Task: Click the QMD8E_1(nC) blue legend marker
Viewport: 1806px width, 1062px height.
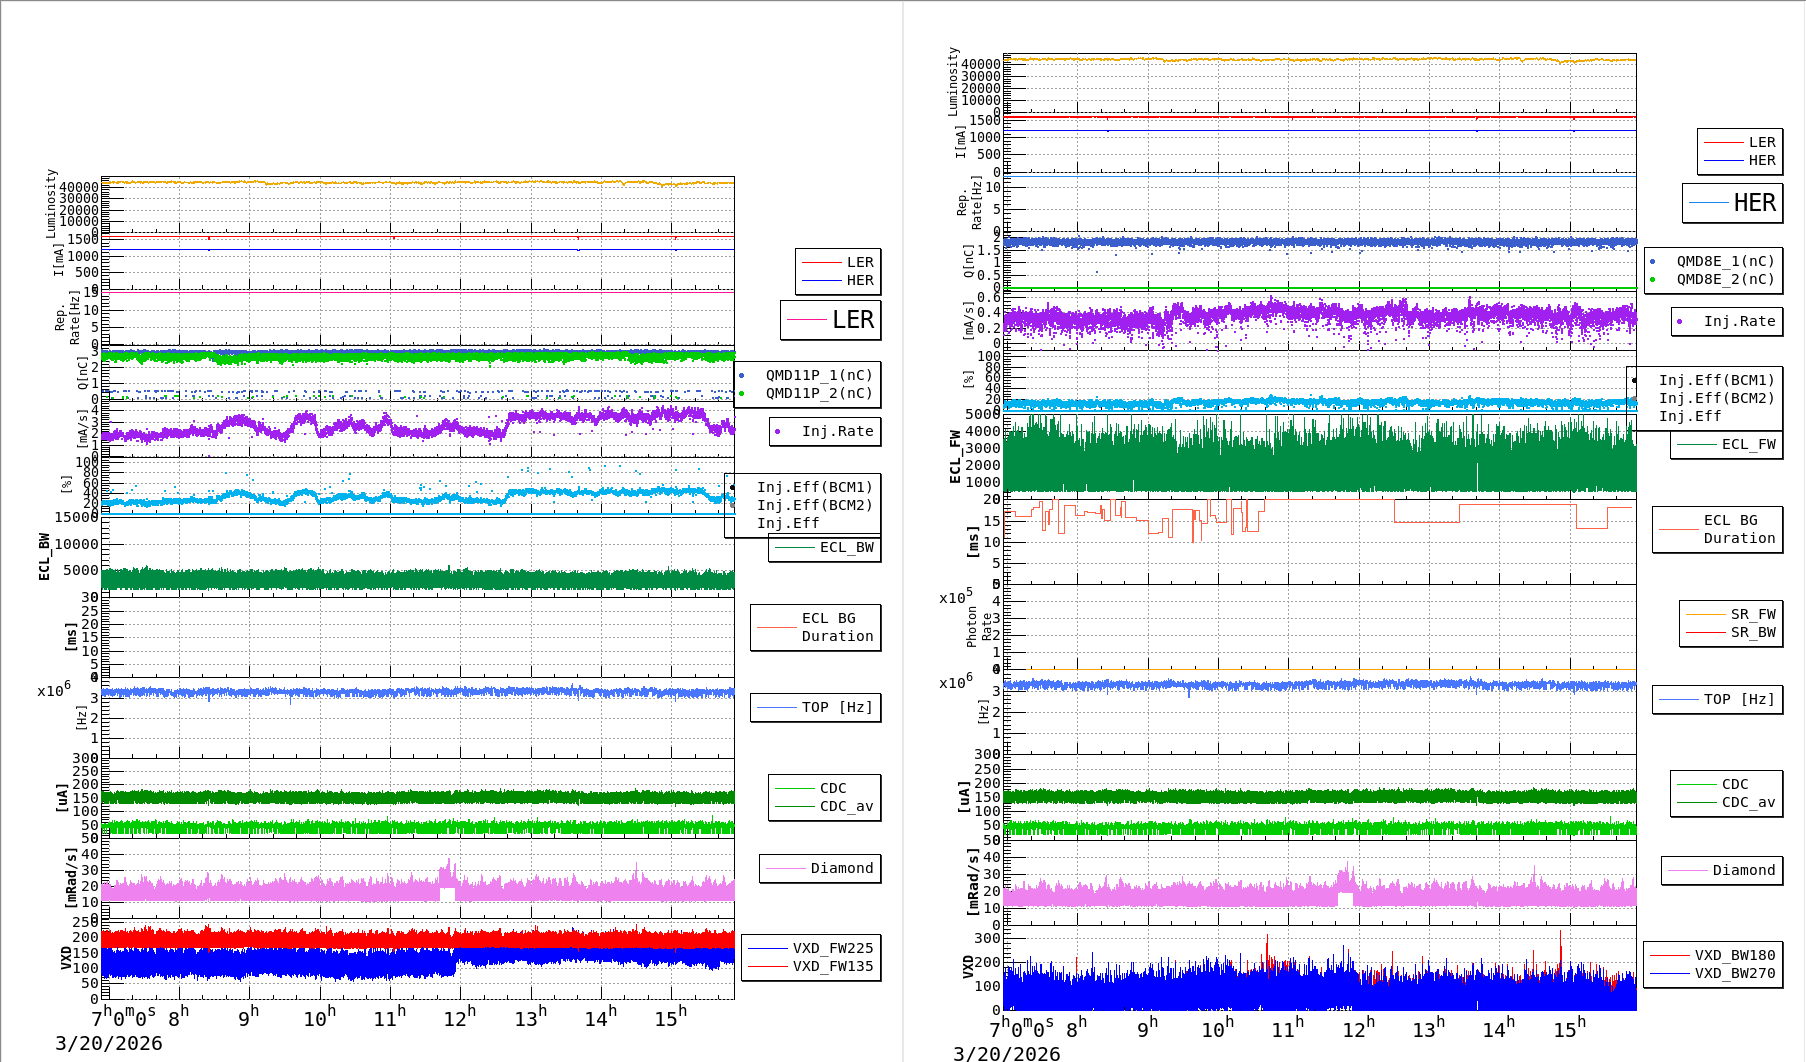Action: pyautogui.click(x=1652, y=262)
